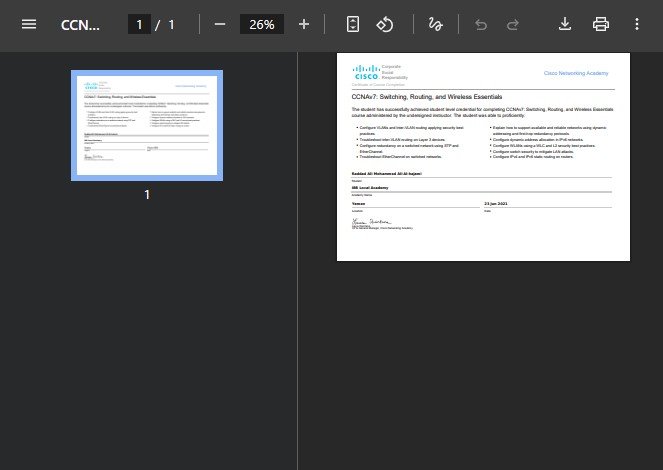Click the CCN... document title
Viewport: 663px width, 470px height.
(80, 24)
